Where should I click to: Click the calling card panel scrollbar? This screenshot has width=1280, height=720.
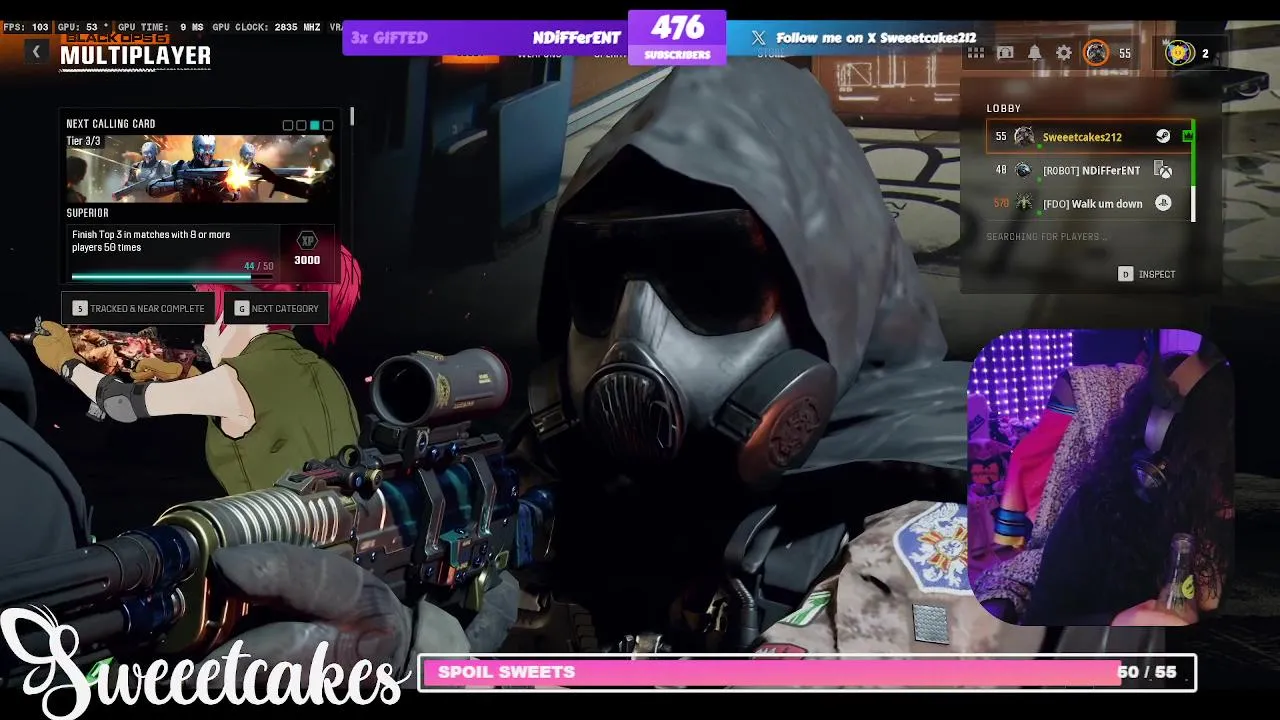coord(352,117)
